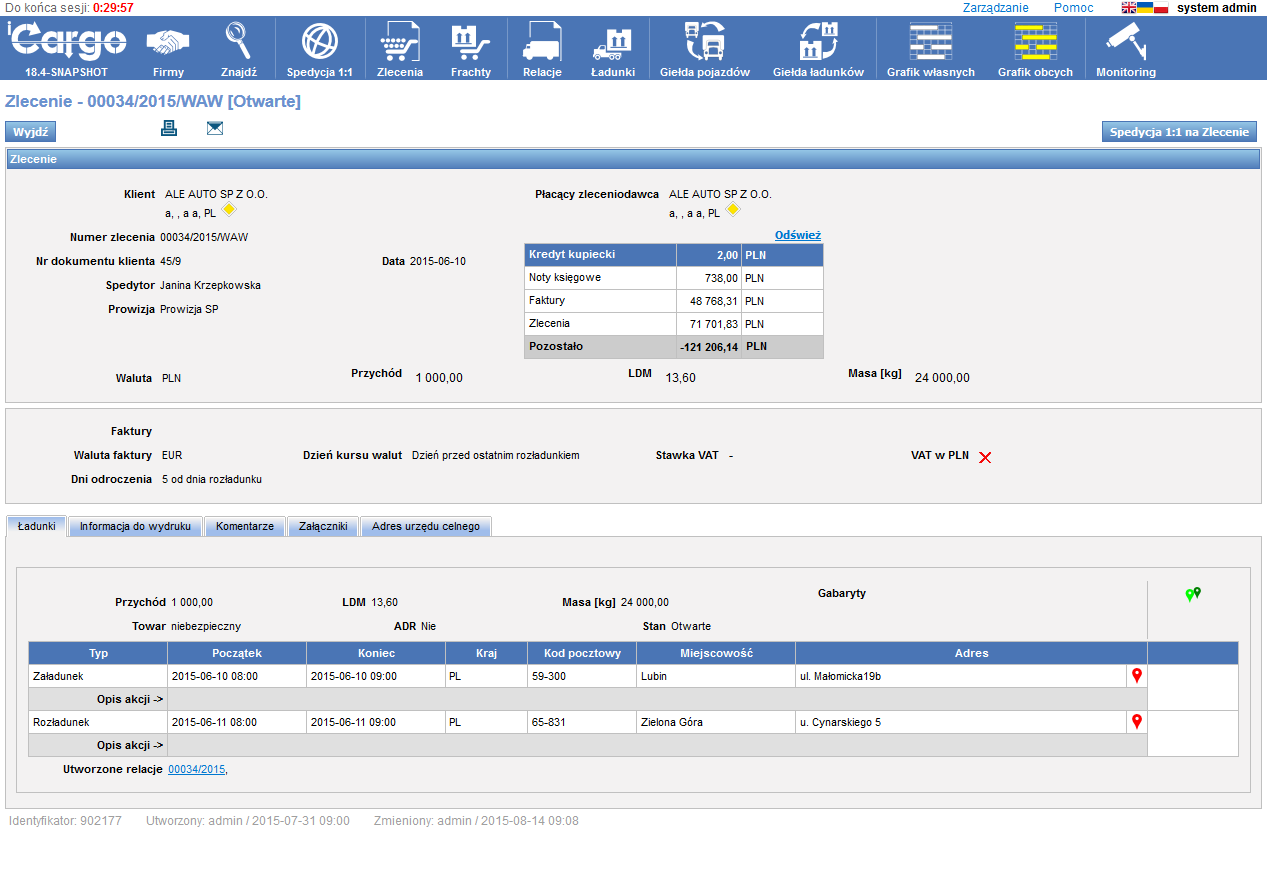Screen dimensions: 1267x869
Task: Open relation link 00034/2015
Action: pos(196,769)
